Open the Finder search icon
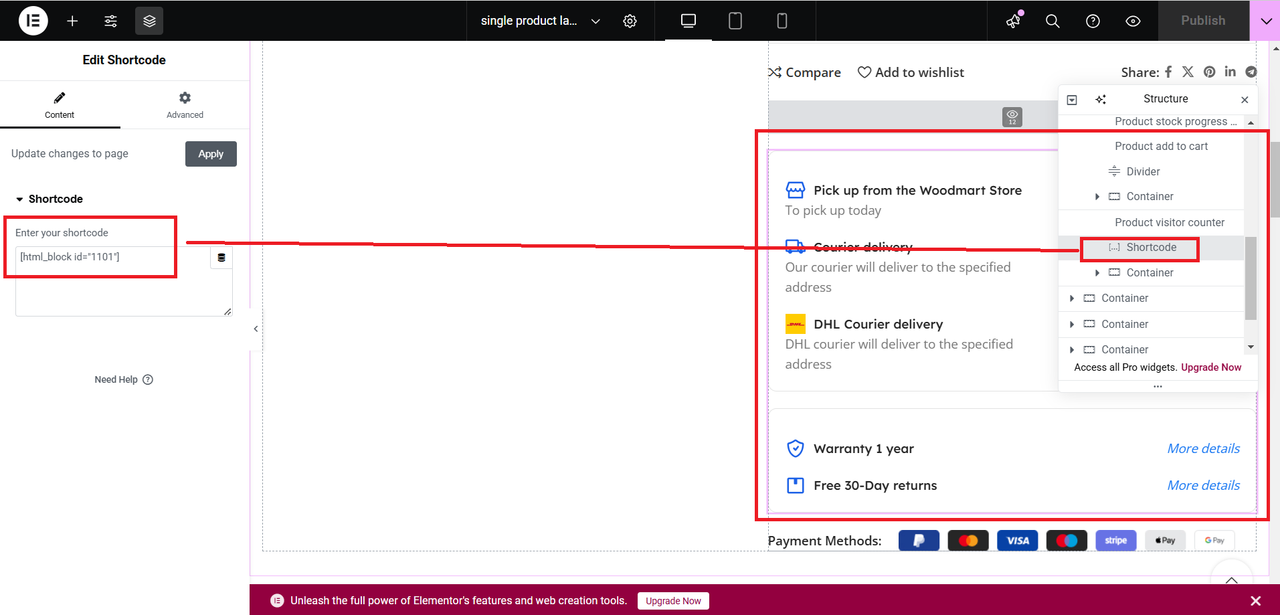1280x615 pixels. pos(1052,20)
